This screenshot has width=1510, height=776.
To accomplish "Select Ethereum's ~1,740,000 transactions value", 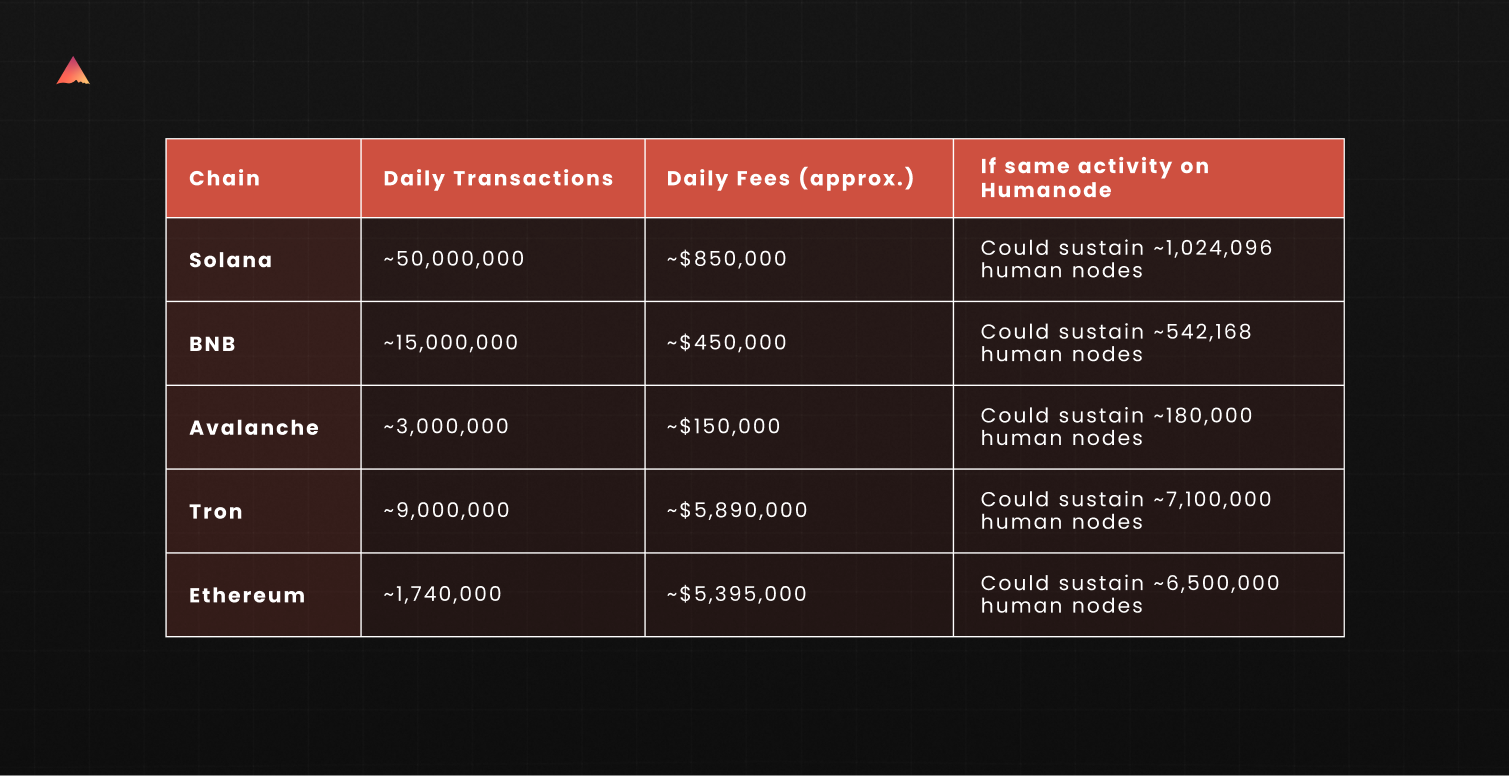I will click(x=442, y=594).
